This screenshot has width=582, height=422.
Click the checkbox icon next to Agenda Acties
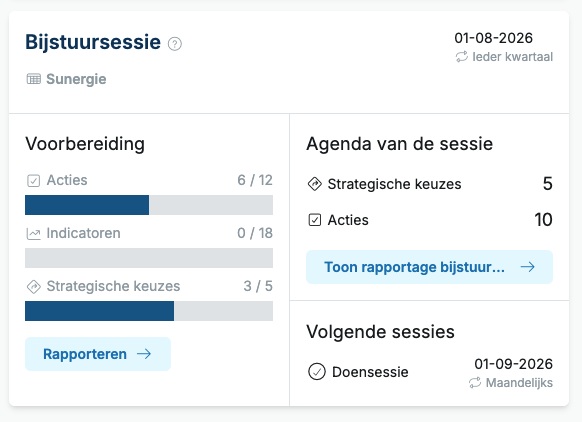click(315, 220)
